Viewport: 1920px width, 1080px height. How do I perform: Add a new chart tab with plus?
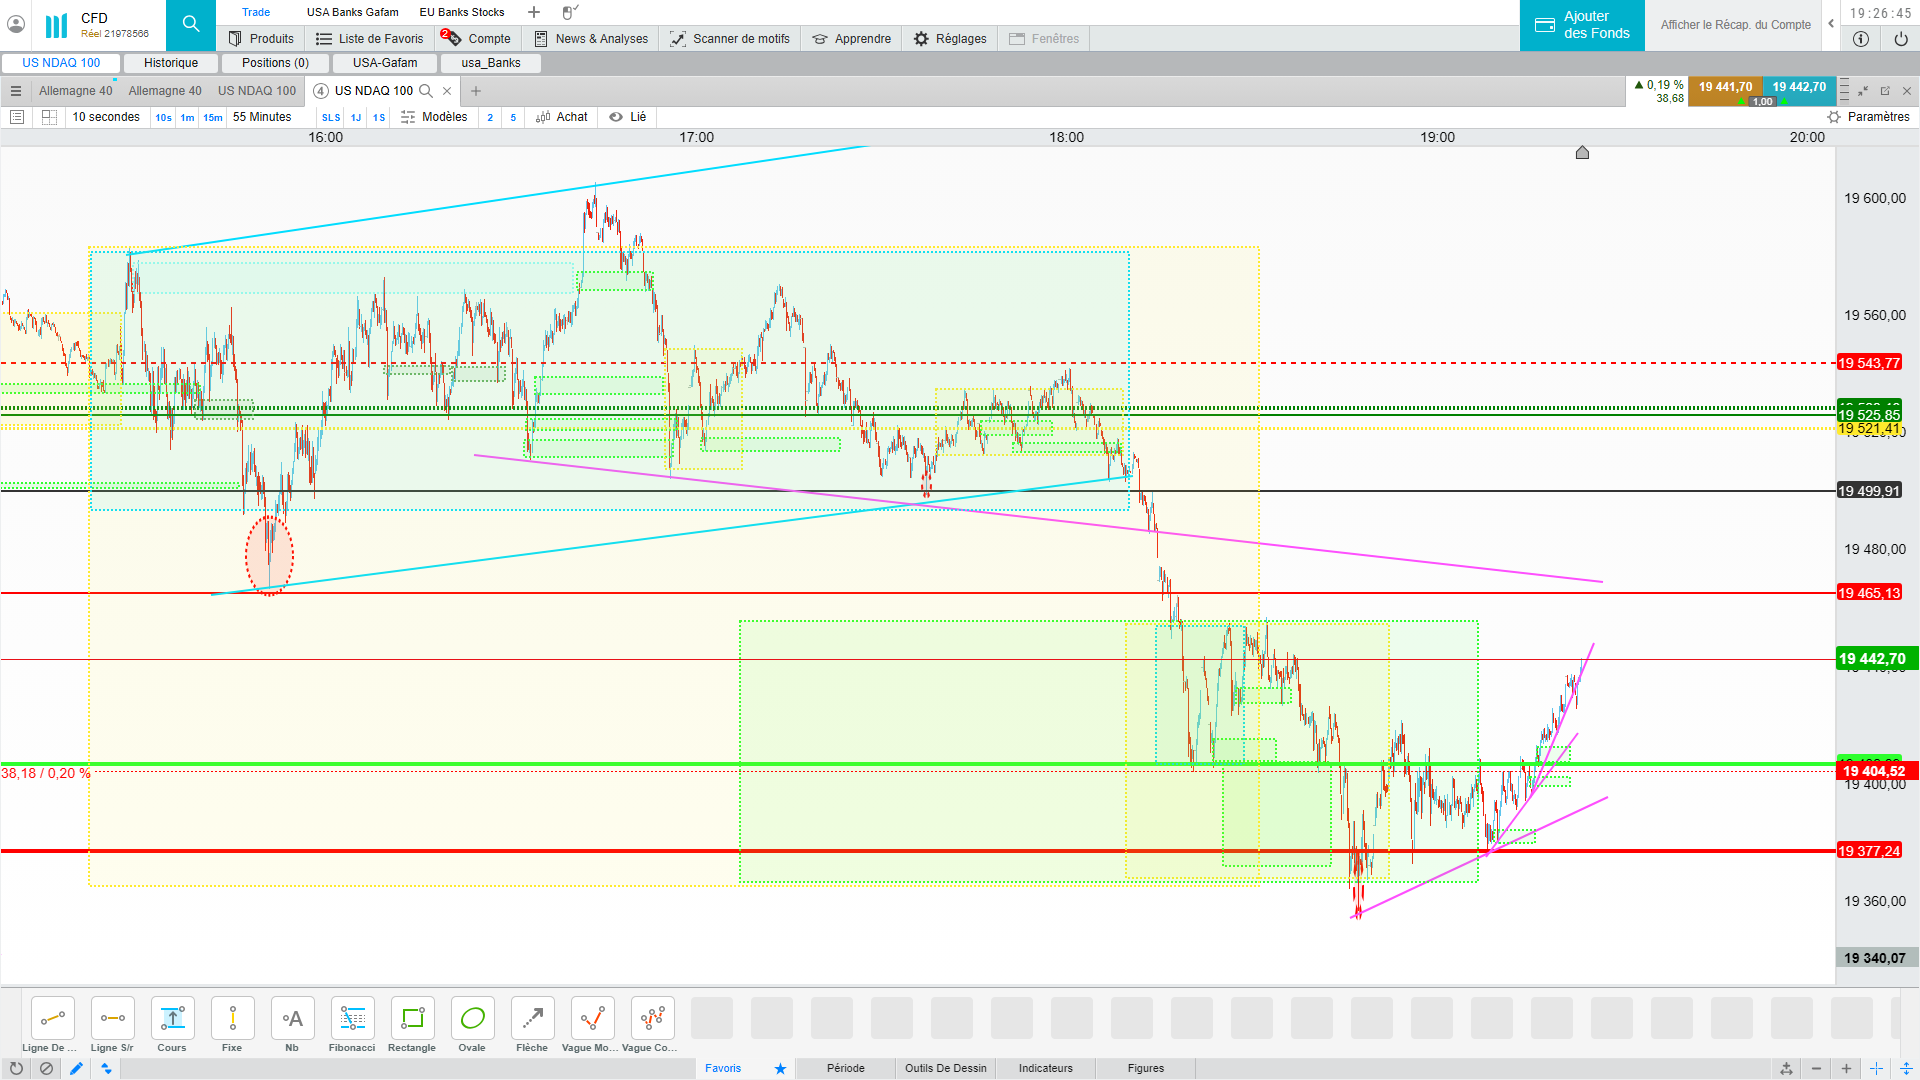click(x=476, y=91)
